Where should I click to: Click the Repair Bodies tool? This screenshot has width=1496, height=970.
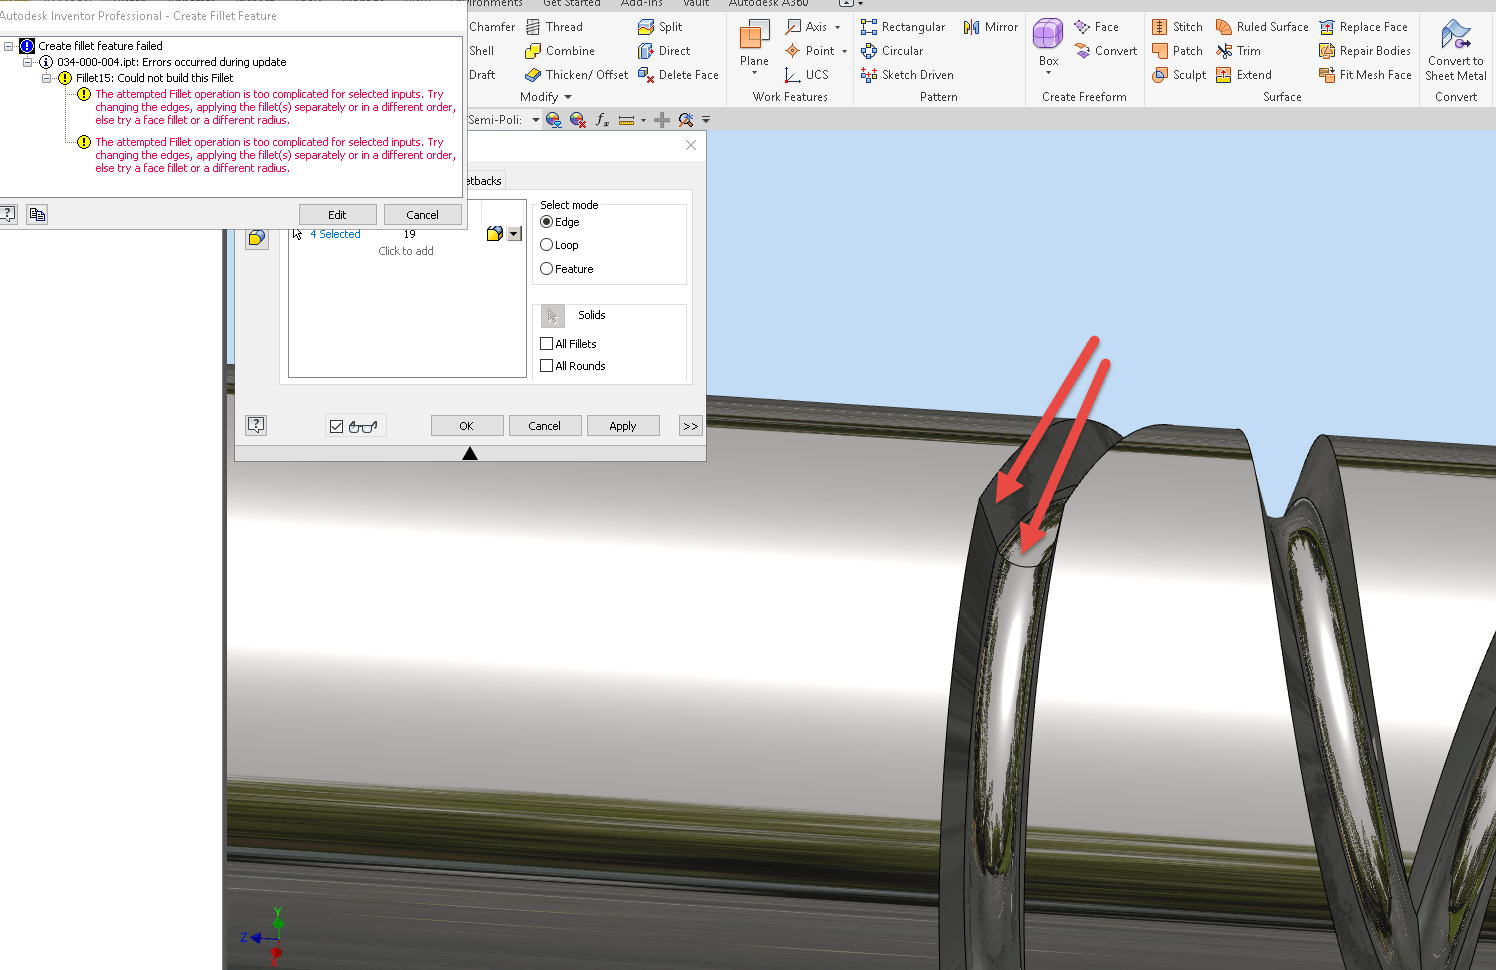[x=1365, y=51]
